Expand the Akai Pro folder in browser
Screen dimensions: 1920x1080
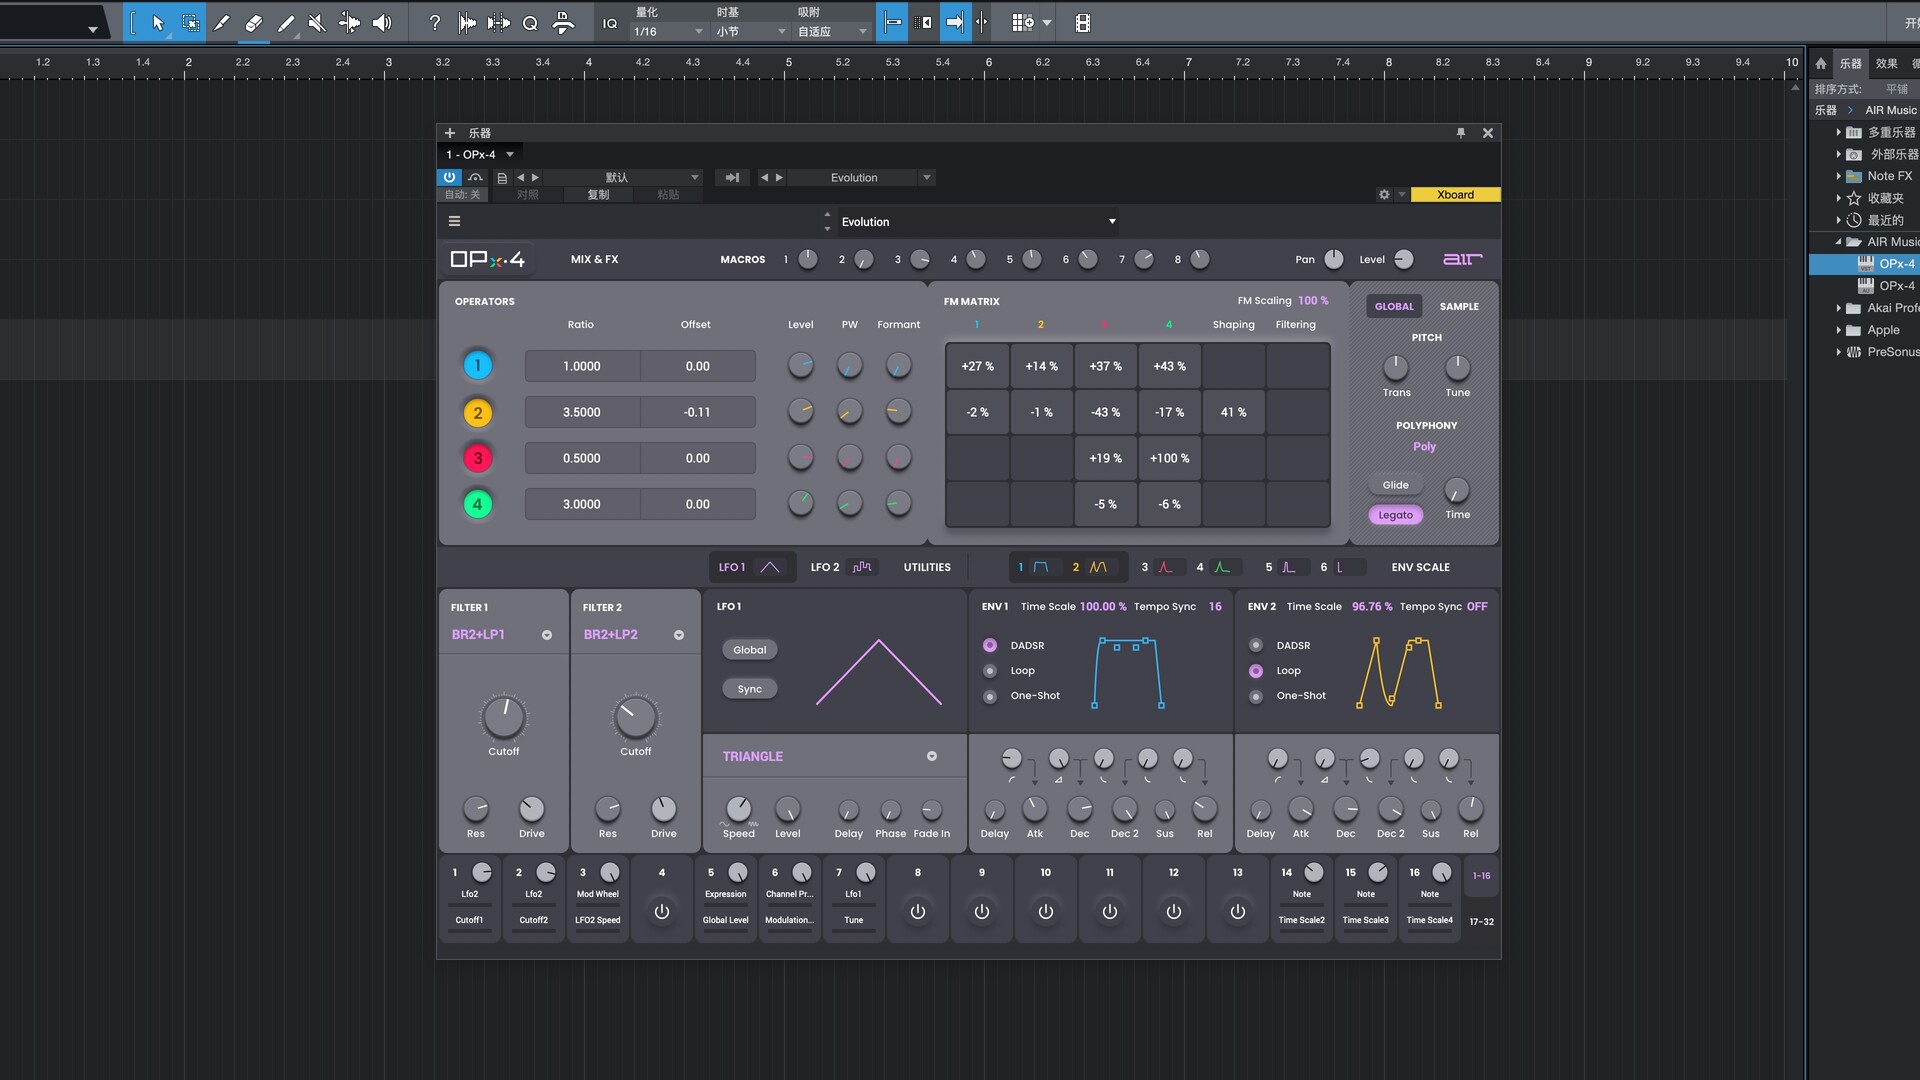(x=1838, y=308)
